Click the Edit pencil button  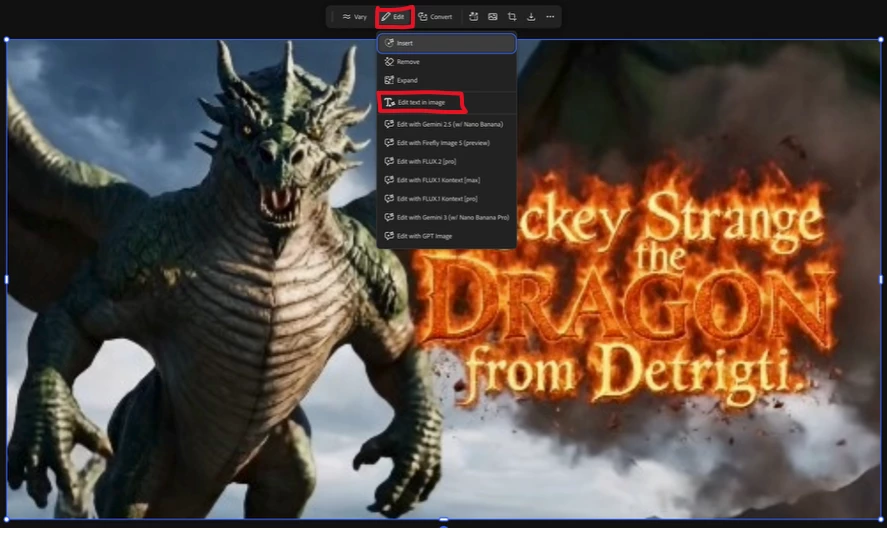(393, 17)
